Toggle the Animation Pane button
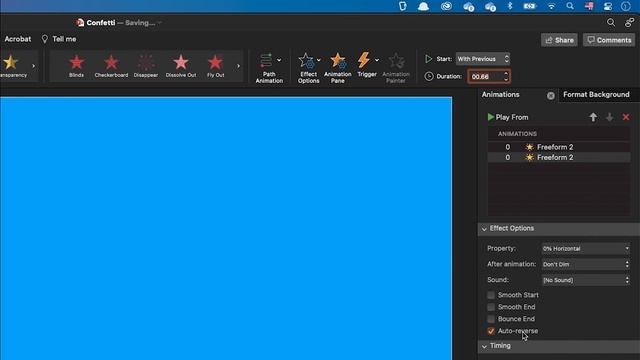Viewport: 640px width, 360px height. pos(338,68)
